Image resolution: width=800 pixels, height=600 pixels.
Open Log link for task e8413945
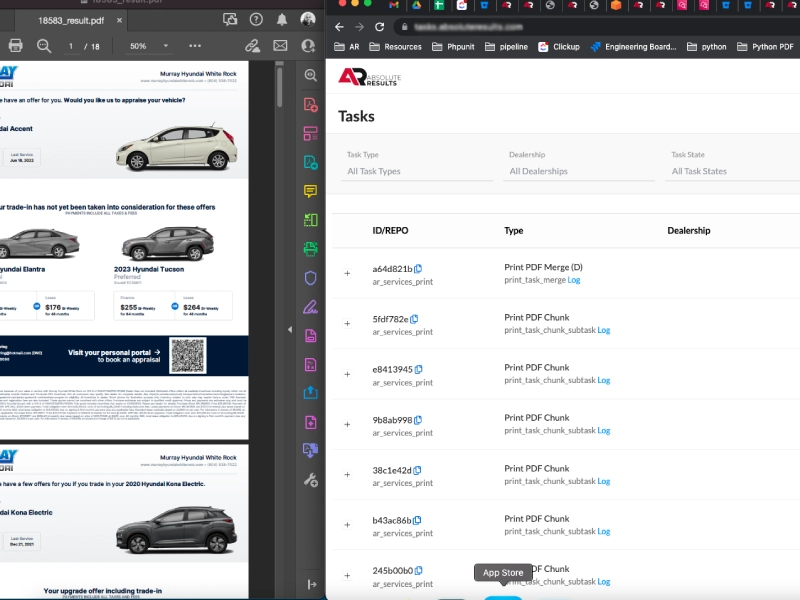point(604,380)
